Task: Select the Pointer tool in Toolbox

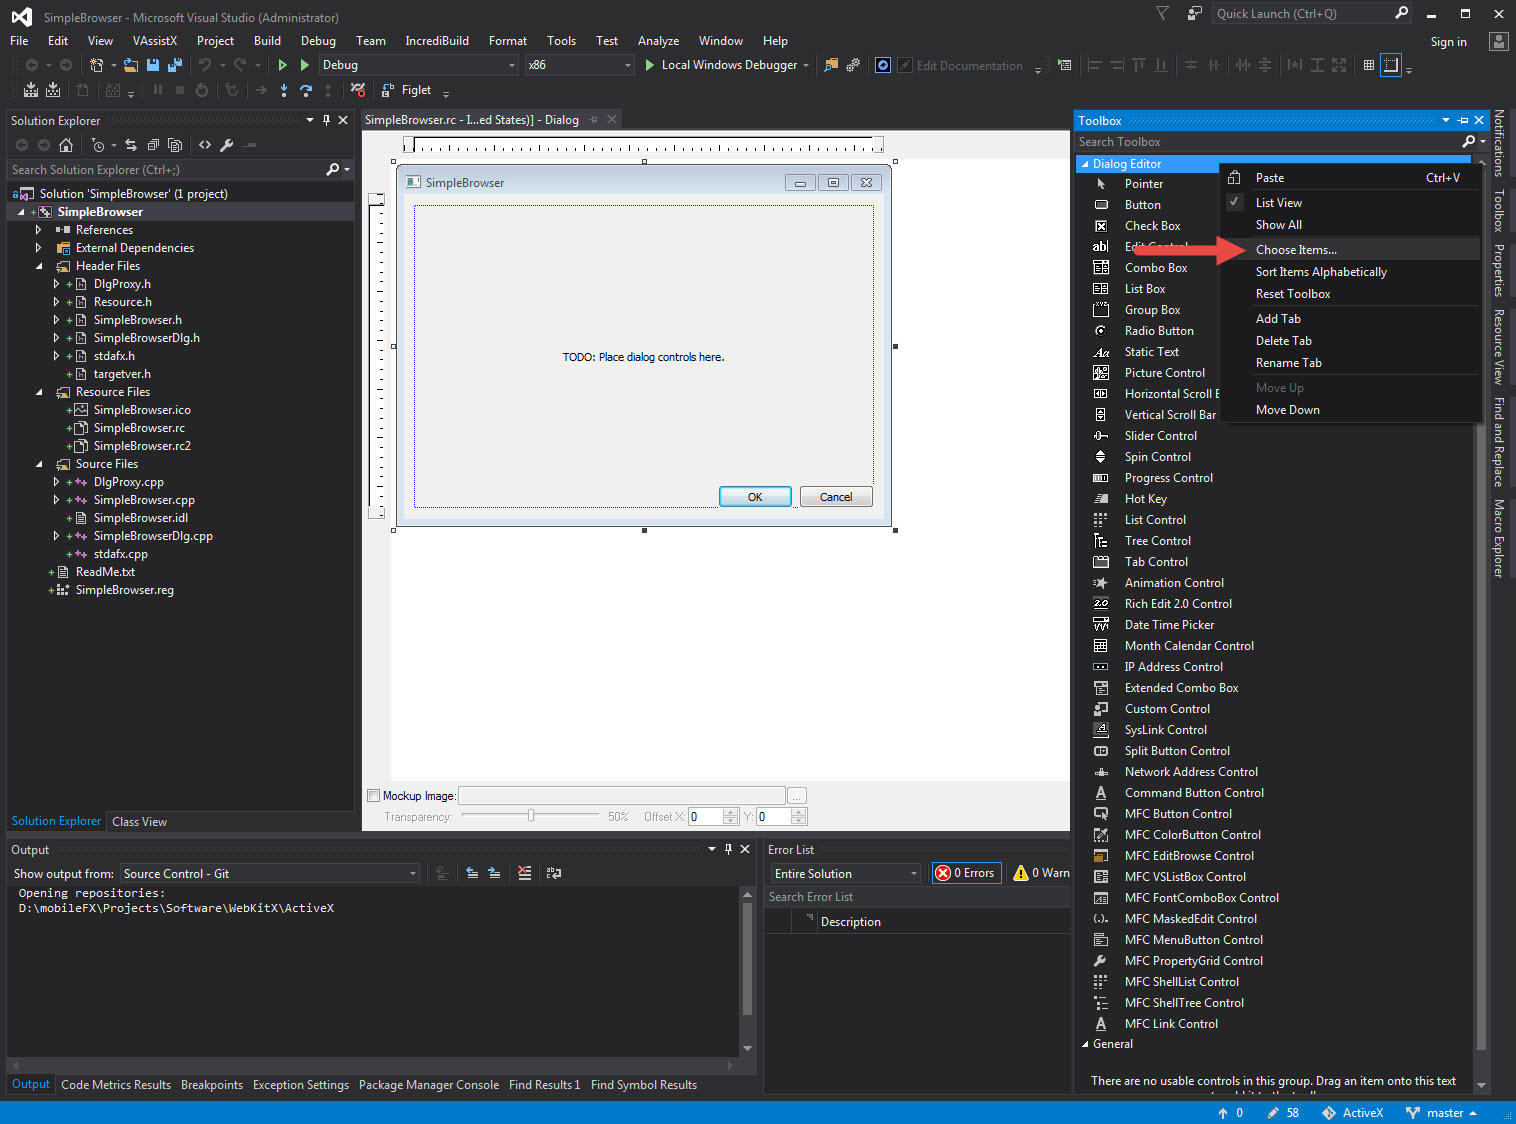Action: 1144,184
